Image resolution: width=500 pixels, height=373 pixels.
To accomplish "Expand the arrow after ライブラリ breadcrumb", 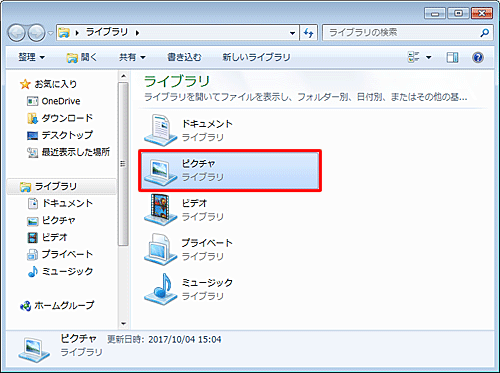I will pos(137,33).
